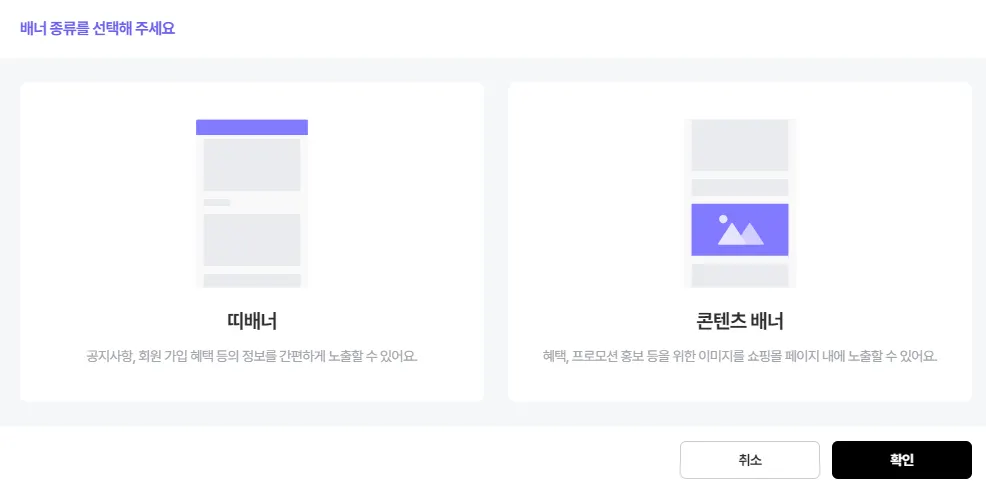Click the 콘텐츠 배너 description about 프로모션 홍보
Viewport: 986px width, 488px height.
click(740, 356)
